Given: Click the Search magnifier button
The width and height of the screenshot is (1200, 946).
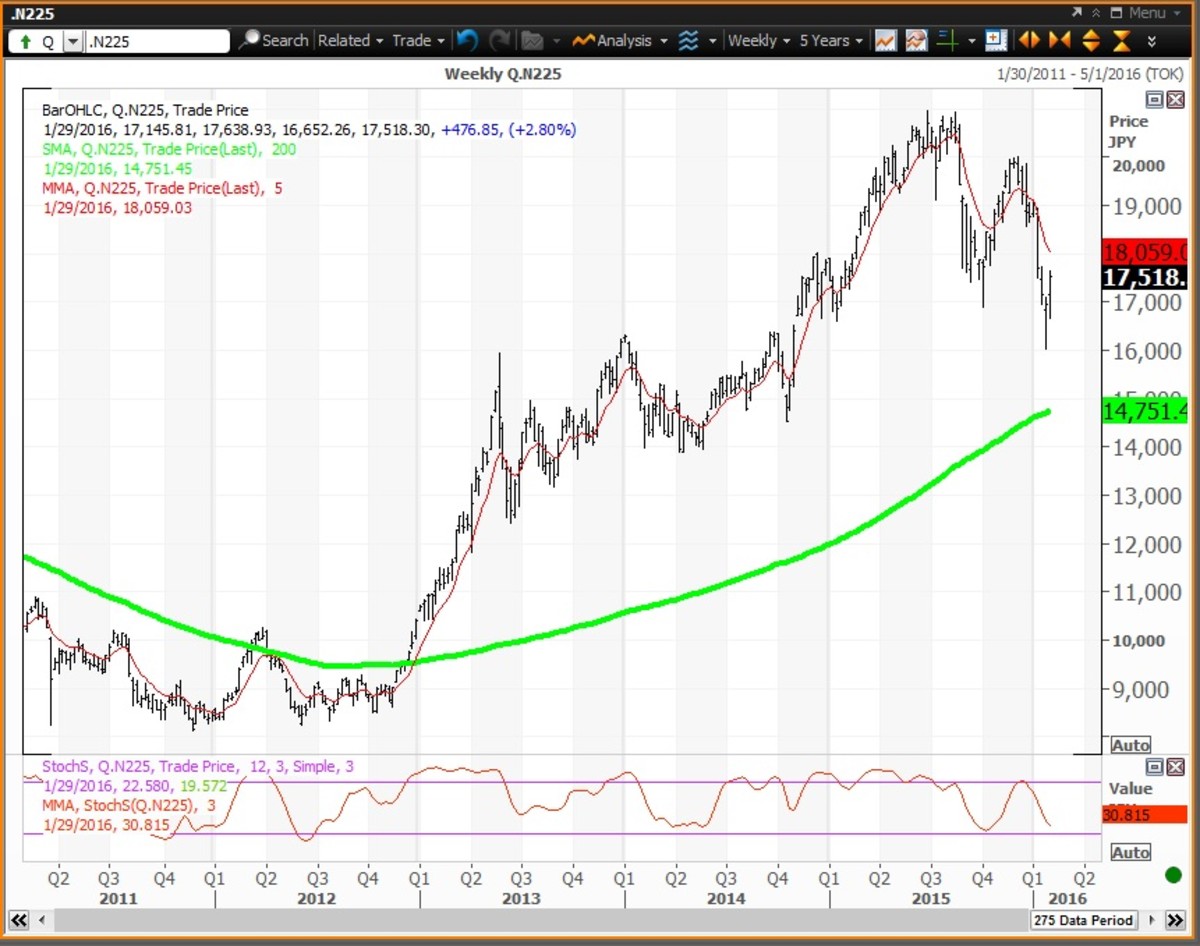Looking at the screenshot, I should click(273, 41).
